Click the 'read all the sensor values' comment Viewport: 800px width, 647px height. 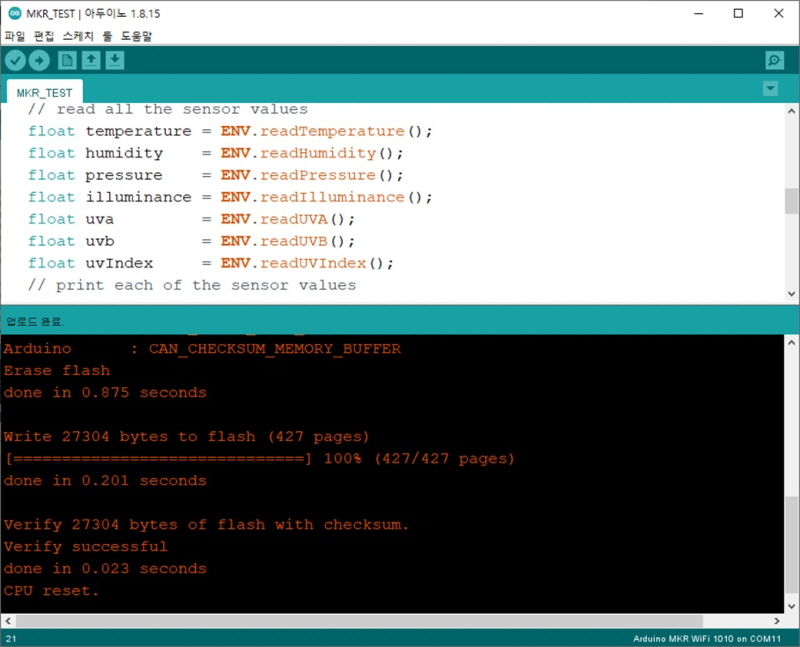pyautogui.click(x=168, y=109)
